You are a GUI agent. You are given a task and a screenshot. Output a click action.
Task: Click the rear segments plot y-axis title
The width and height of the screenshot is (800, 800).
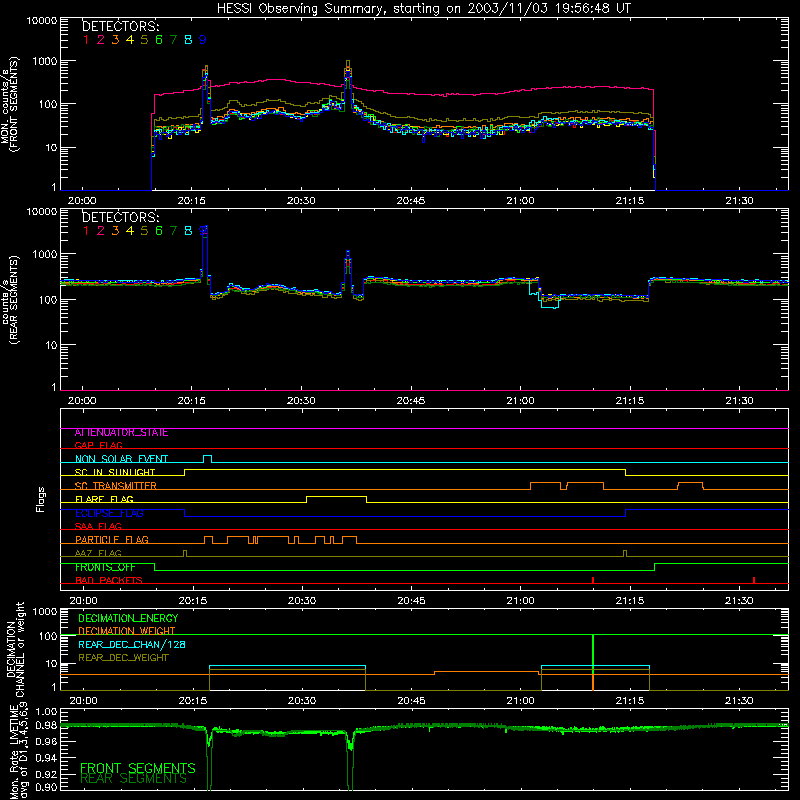pyautogui.click(x=9, y=300)
